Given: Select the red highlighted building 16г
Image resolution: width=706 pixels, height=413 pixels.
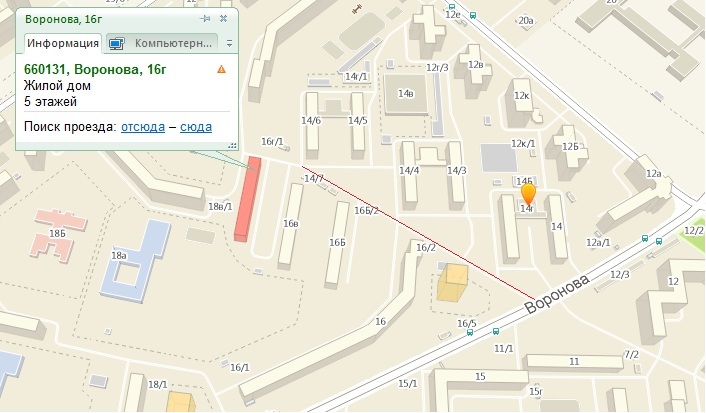Looking at the screenshot, I should (x=248, y=199).
